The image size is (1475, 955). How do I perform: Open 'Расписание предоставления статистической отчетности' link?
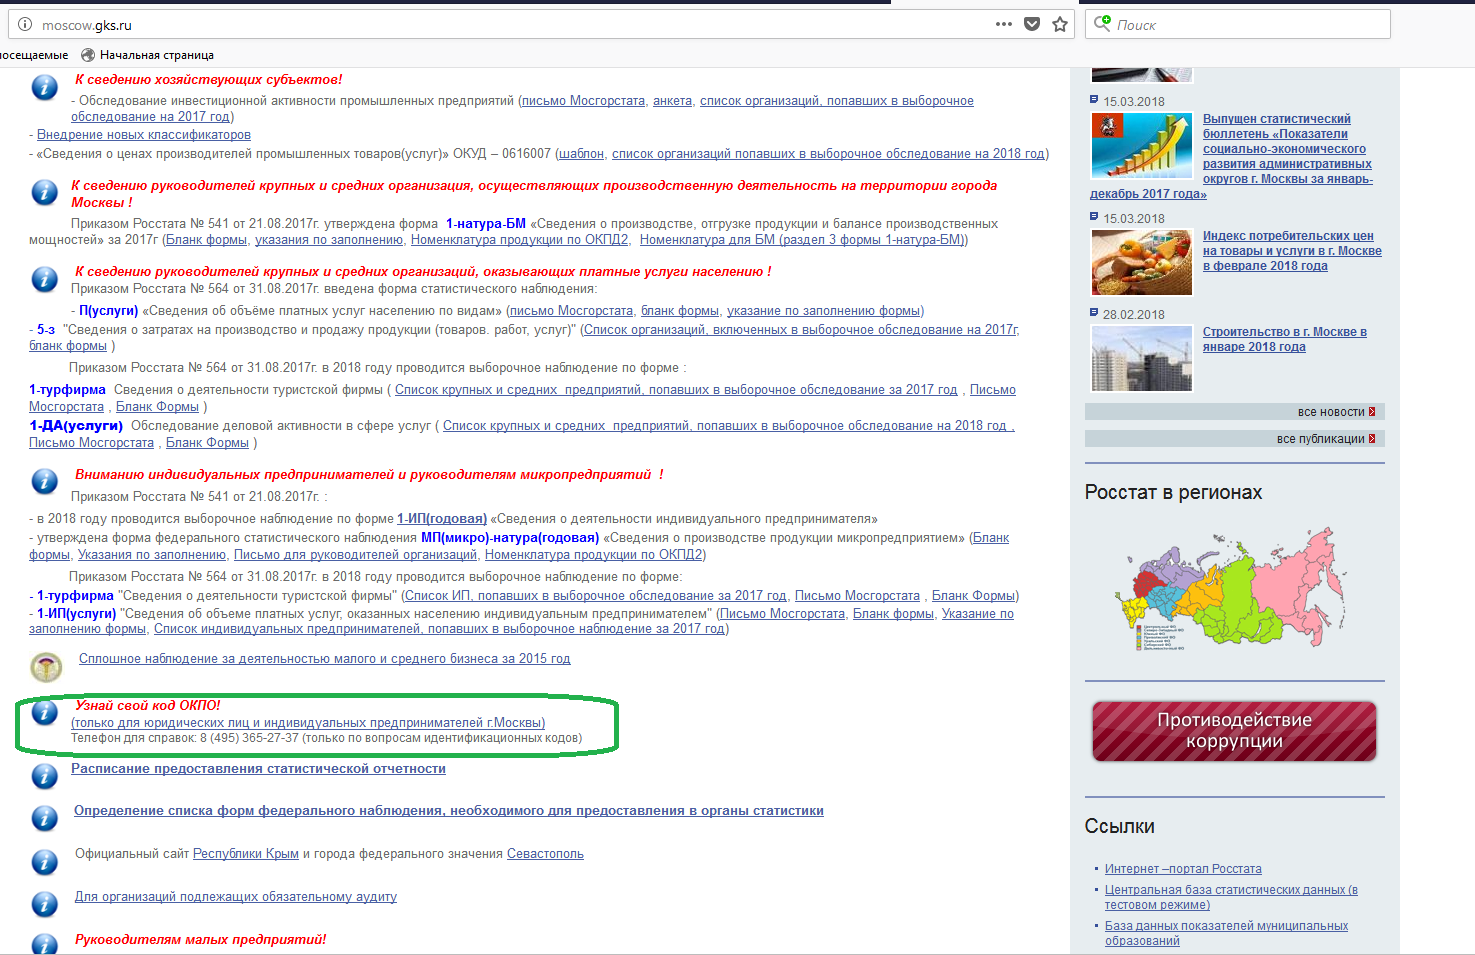click(x=258, y=769)
